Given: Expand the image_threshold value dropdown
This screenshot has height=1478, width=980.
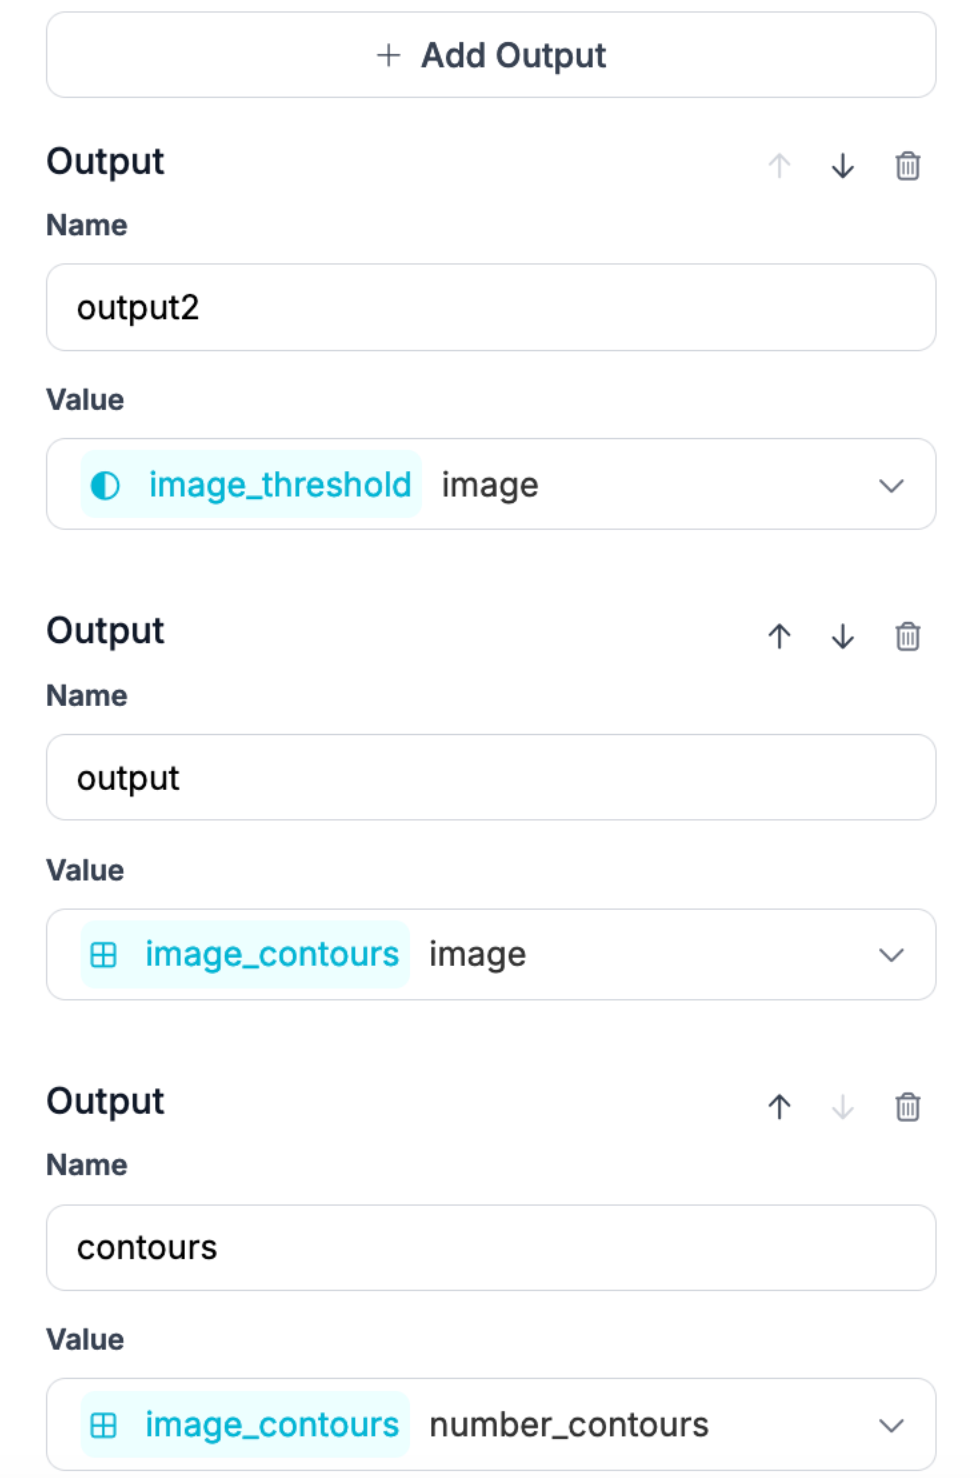Looking at the screenshot, I should tap(890, 486).
